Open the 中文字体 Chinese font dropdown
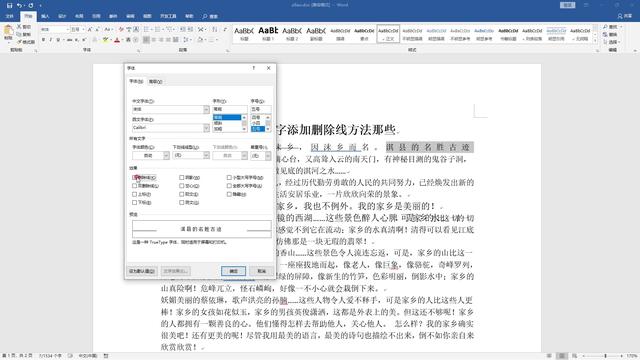The width and height of the screenshot is (640, 360). pyautogui.click(x=206, y=109)
